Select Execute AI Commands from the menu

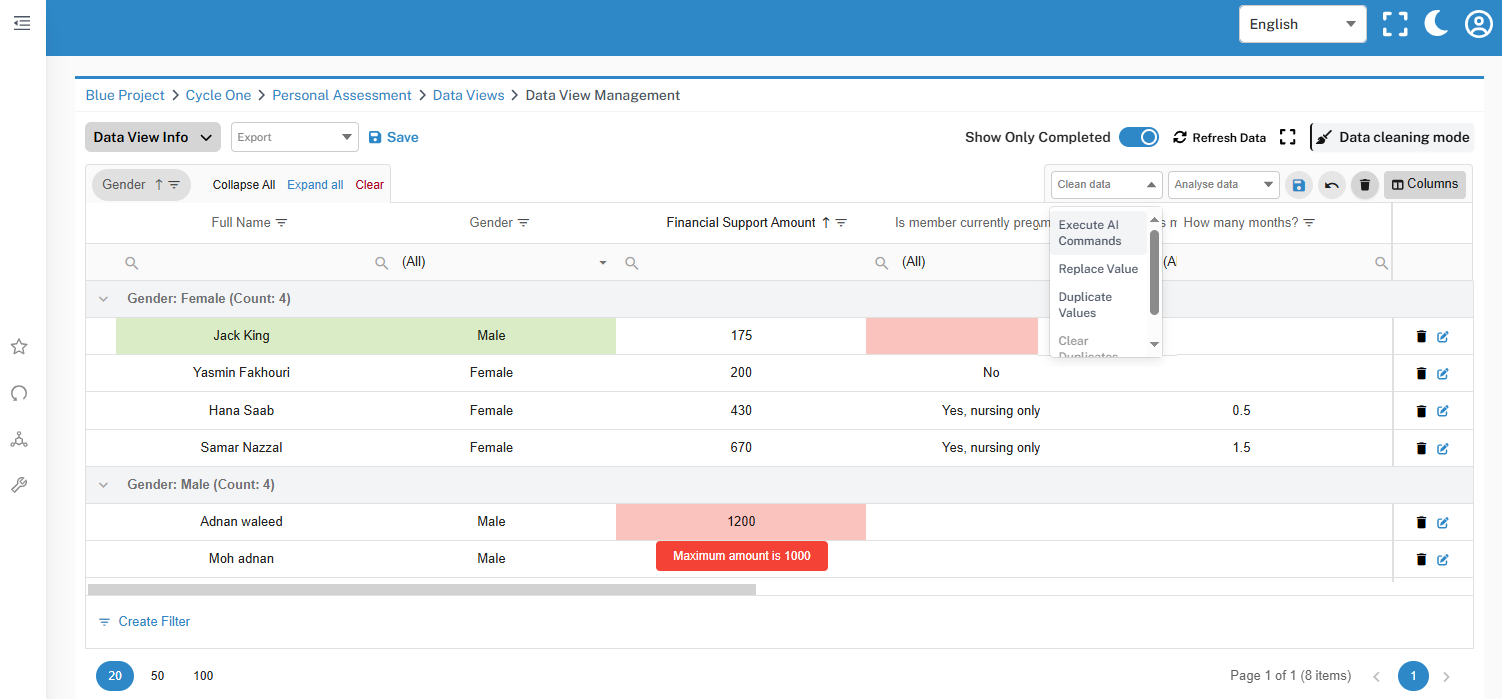[x=1092, y=232]
